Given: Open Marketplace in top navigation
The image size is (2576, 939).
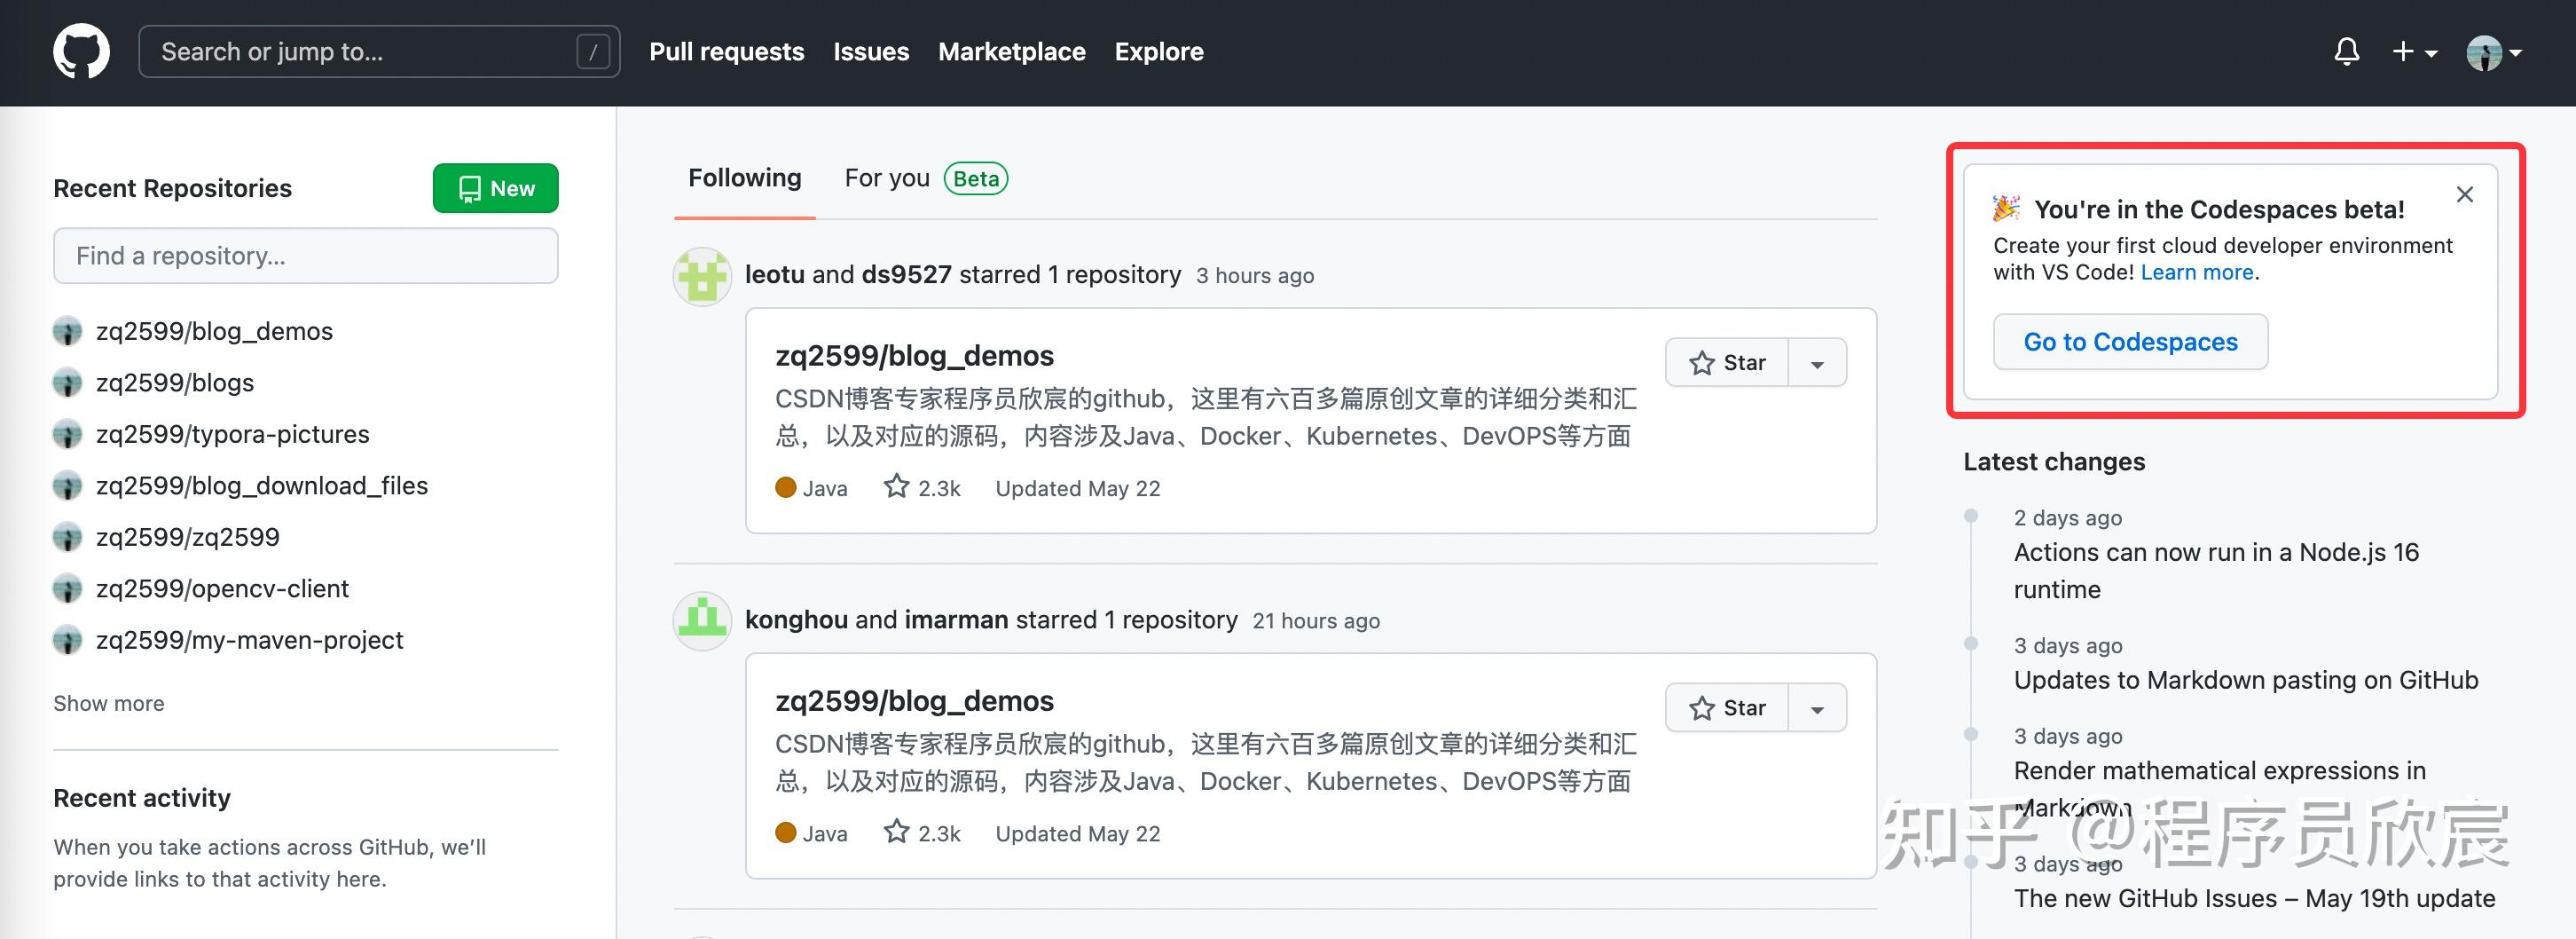Looking at the screenshot, I should click(x=1011, y=51).
